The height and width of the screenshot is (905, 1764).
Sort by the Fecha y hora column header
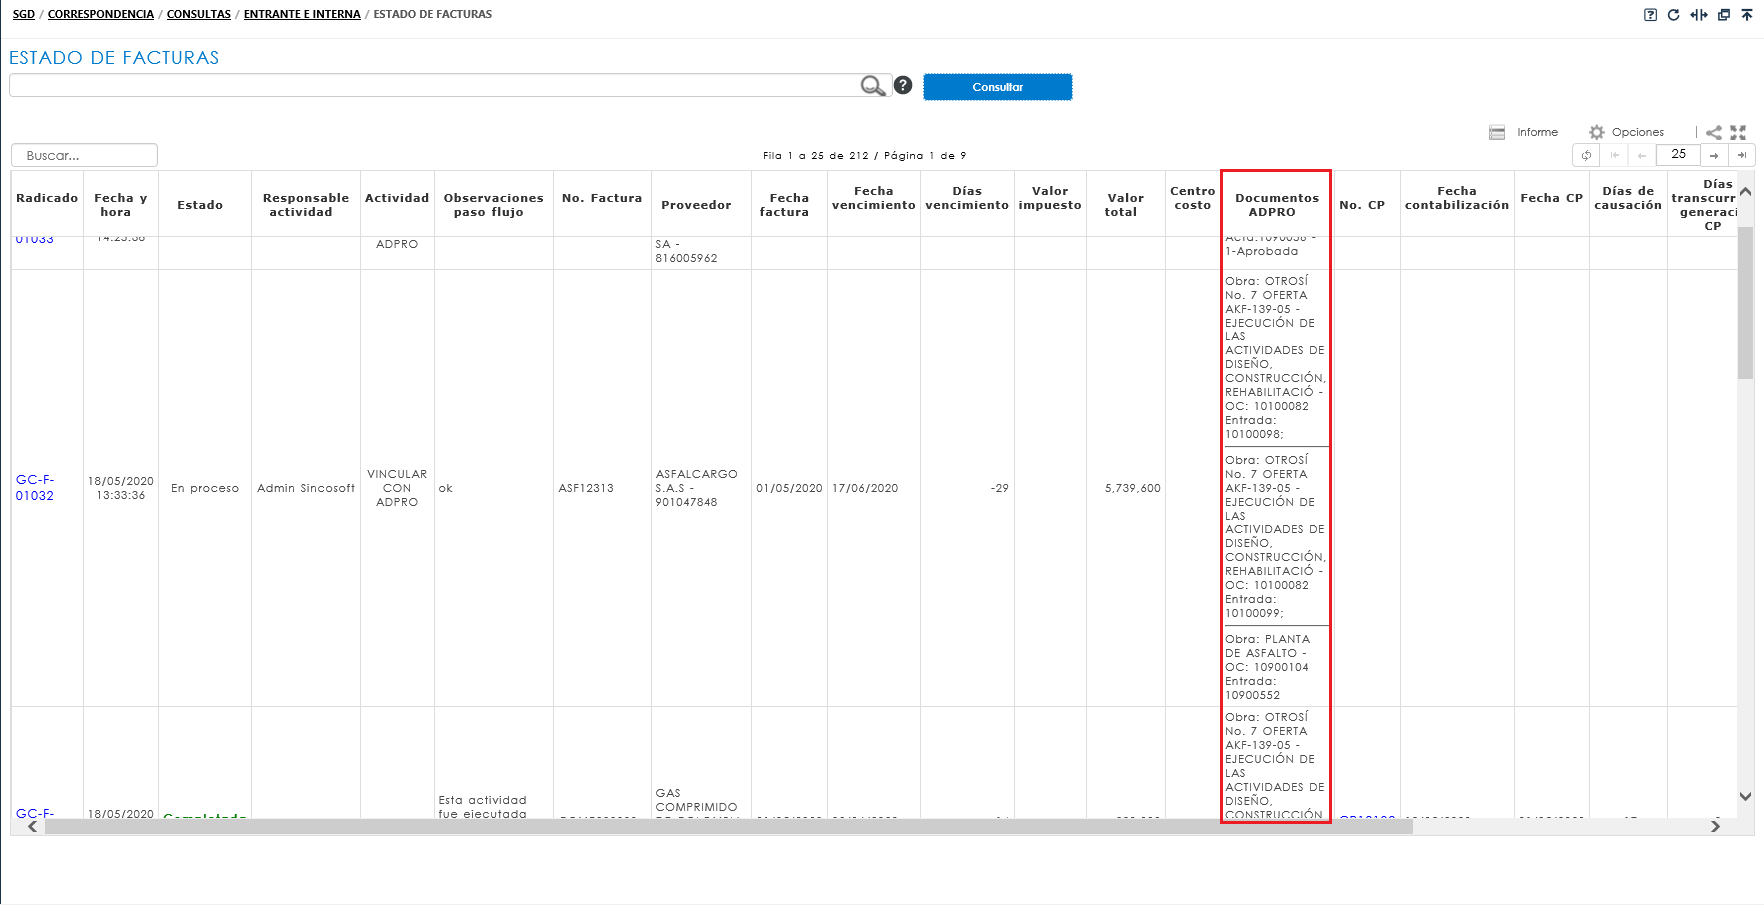click(x=121, y=205)
